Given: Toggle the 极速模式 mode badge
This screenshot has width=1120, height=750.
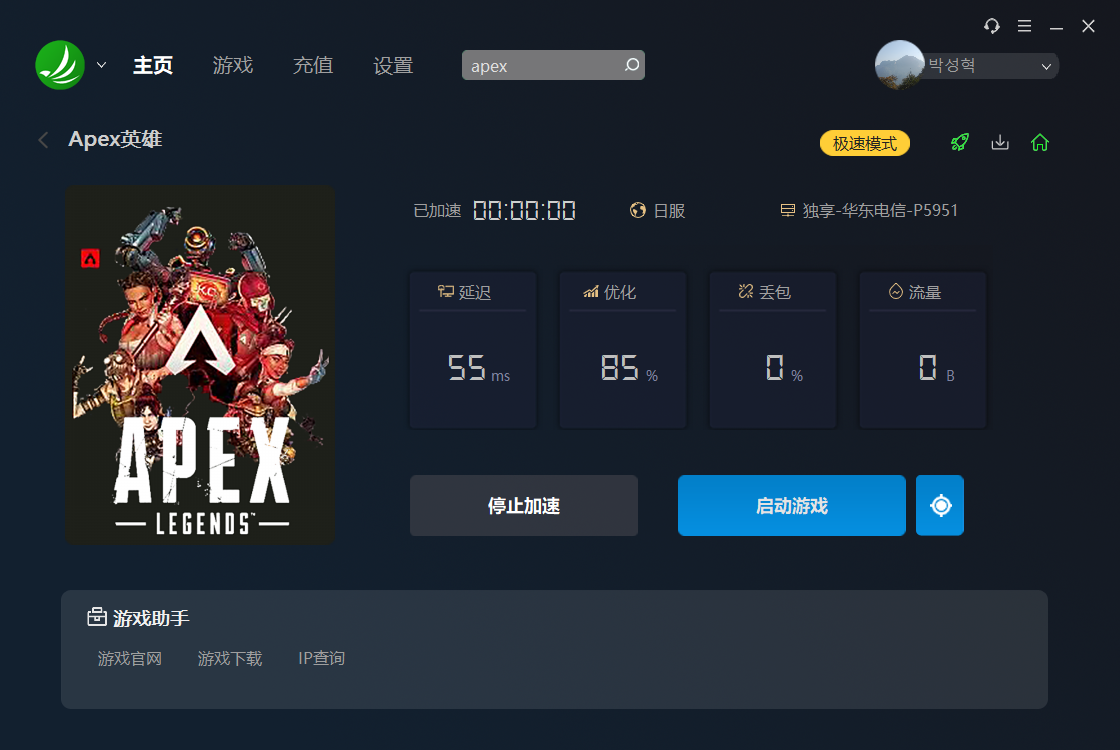Looking at the screenshot, I should point(864,143).
